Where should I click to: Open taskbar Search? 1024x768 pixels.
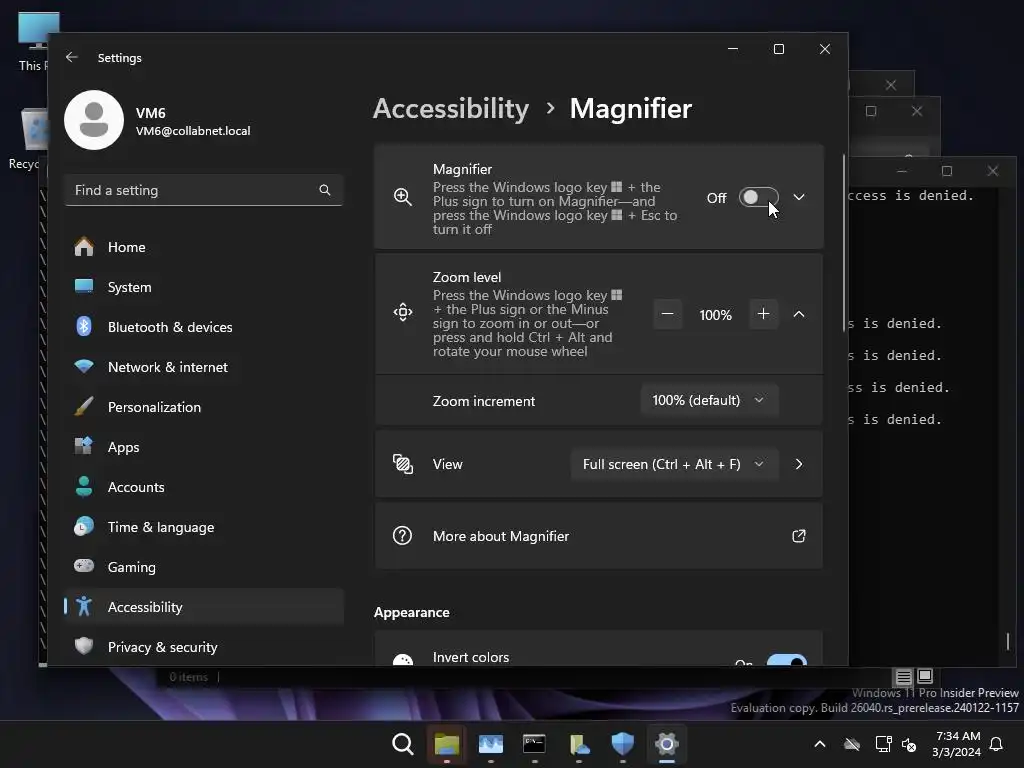tap(403, 744)
